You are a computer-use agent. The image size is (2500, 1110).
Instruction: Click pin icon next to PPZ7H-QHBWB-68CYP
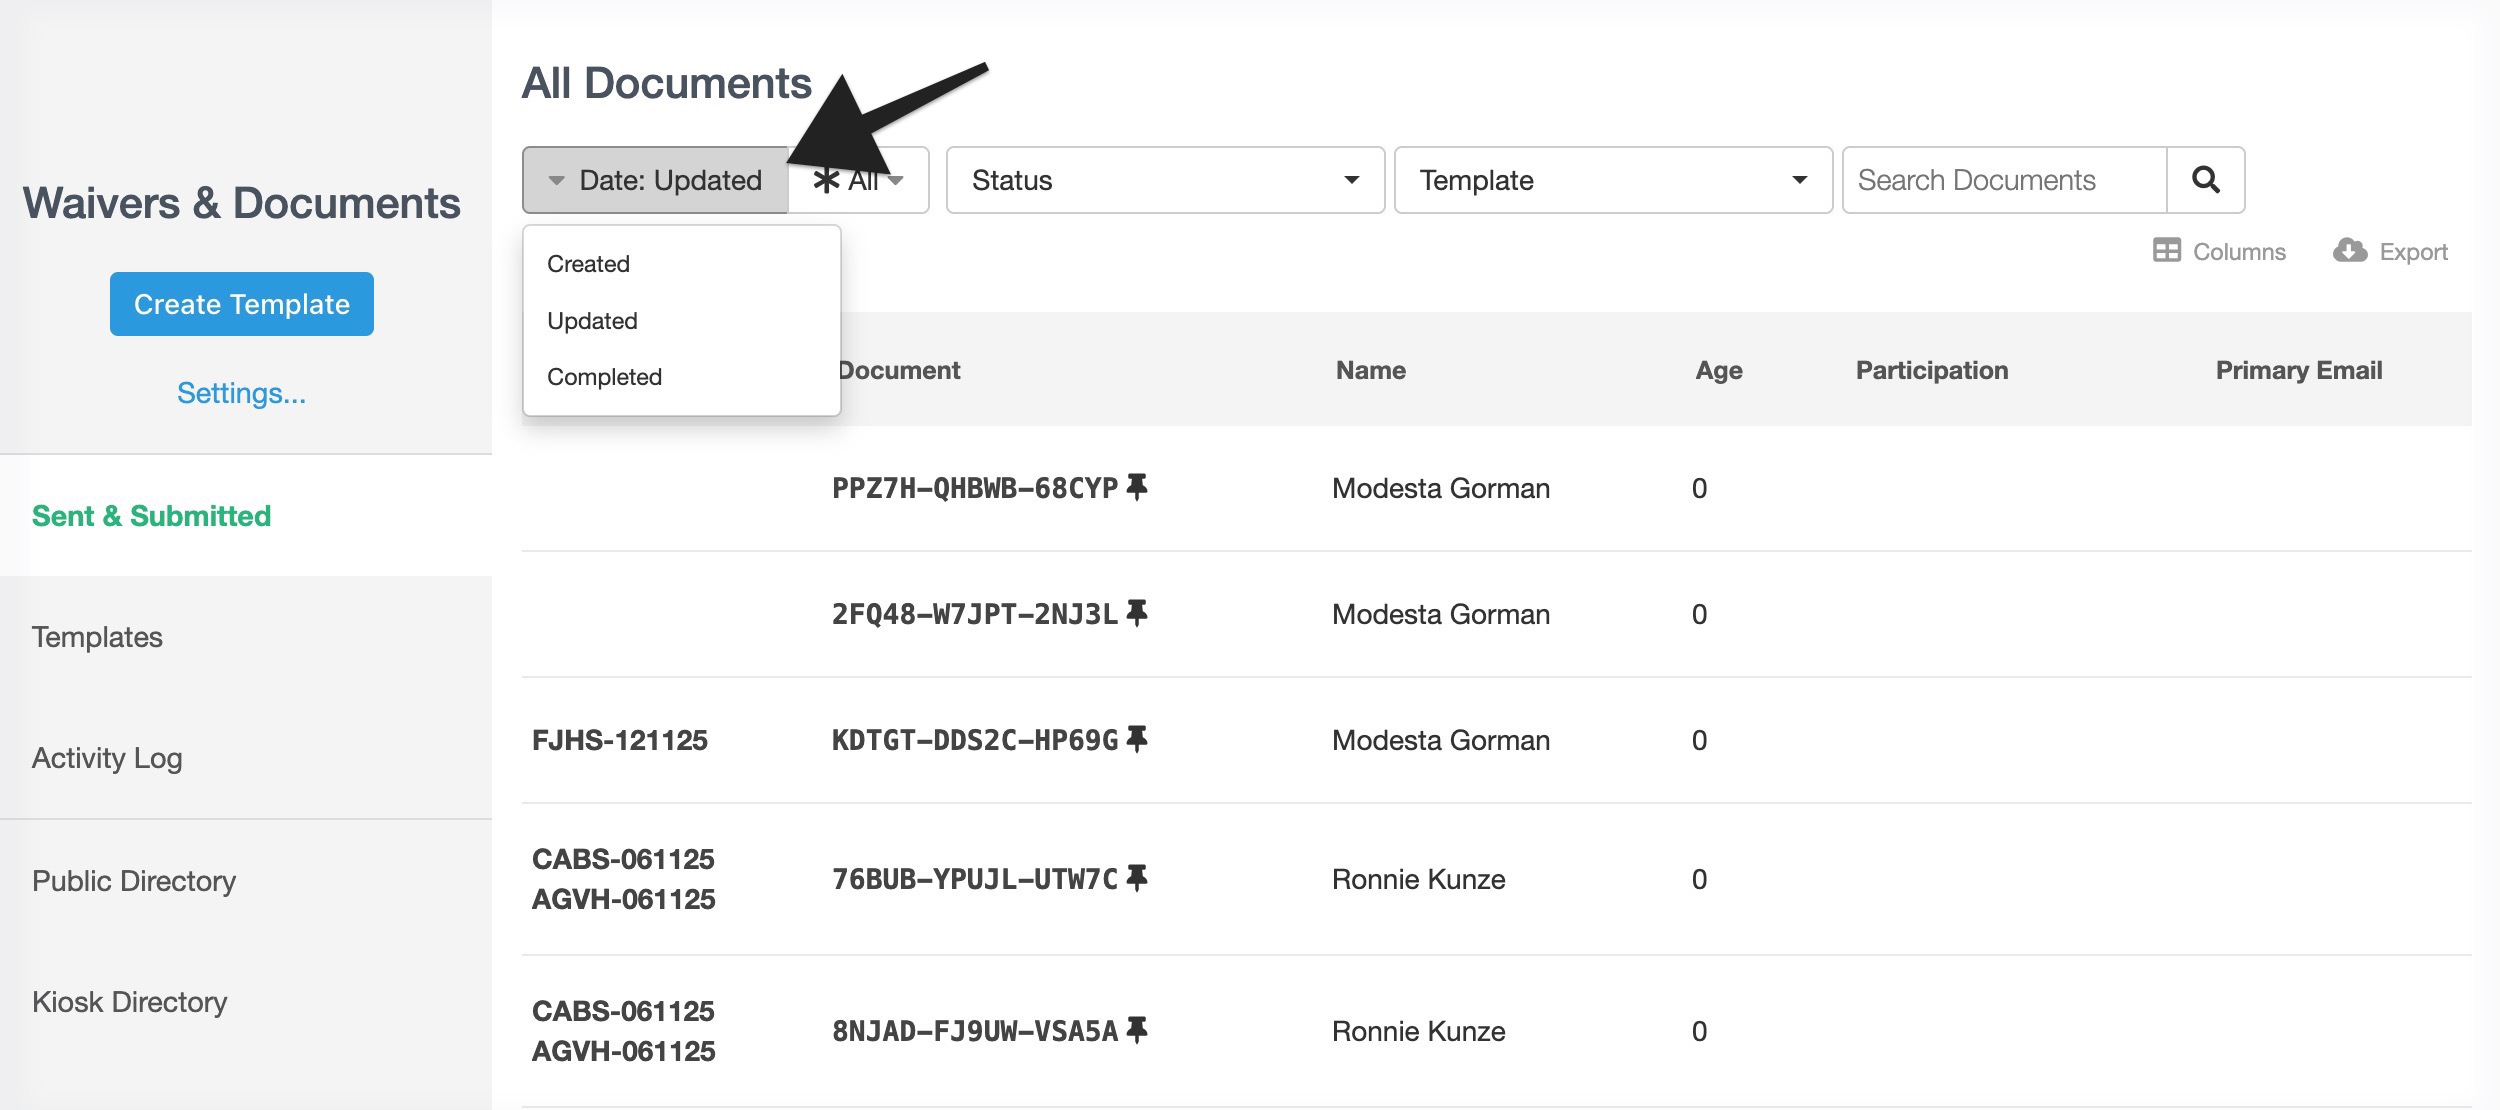tap(1136, 487)
